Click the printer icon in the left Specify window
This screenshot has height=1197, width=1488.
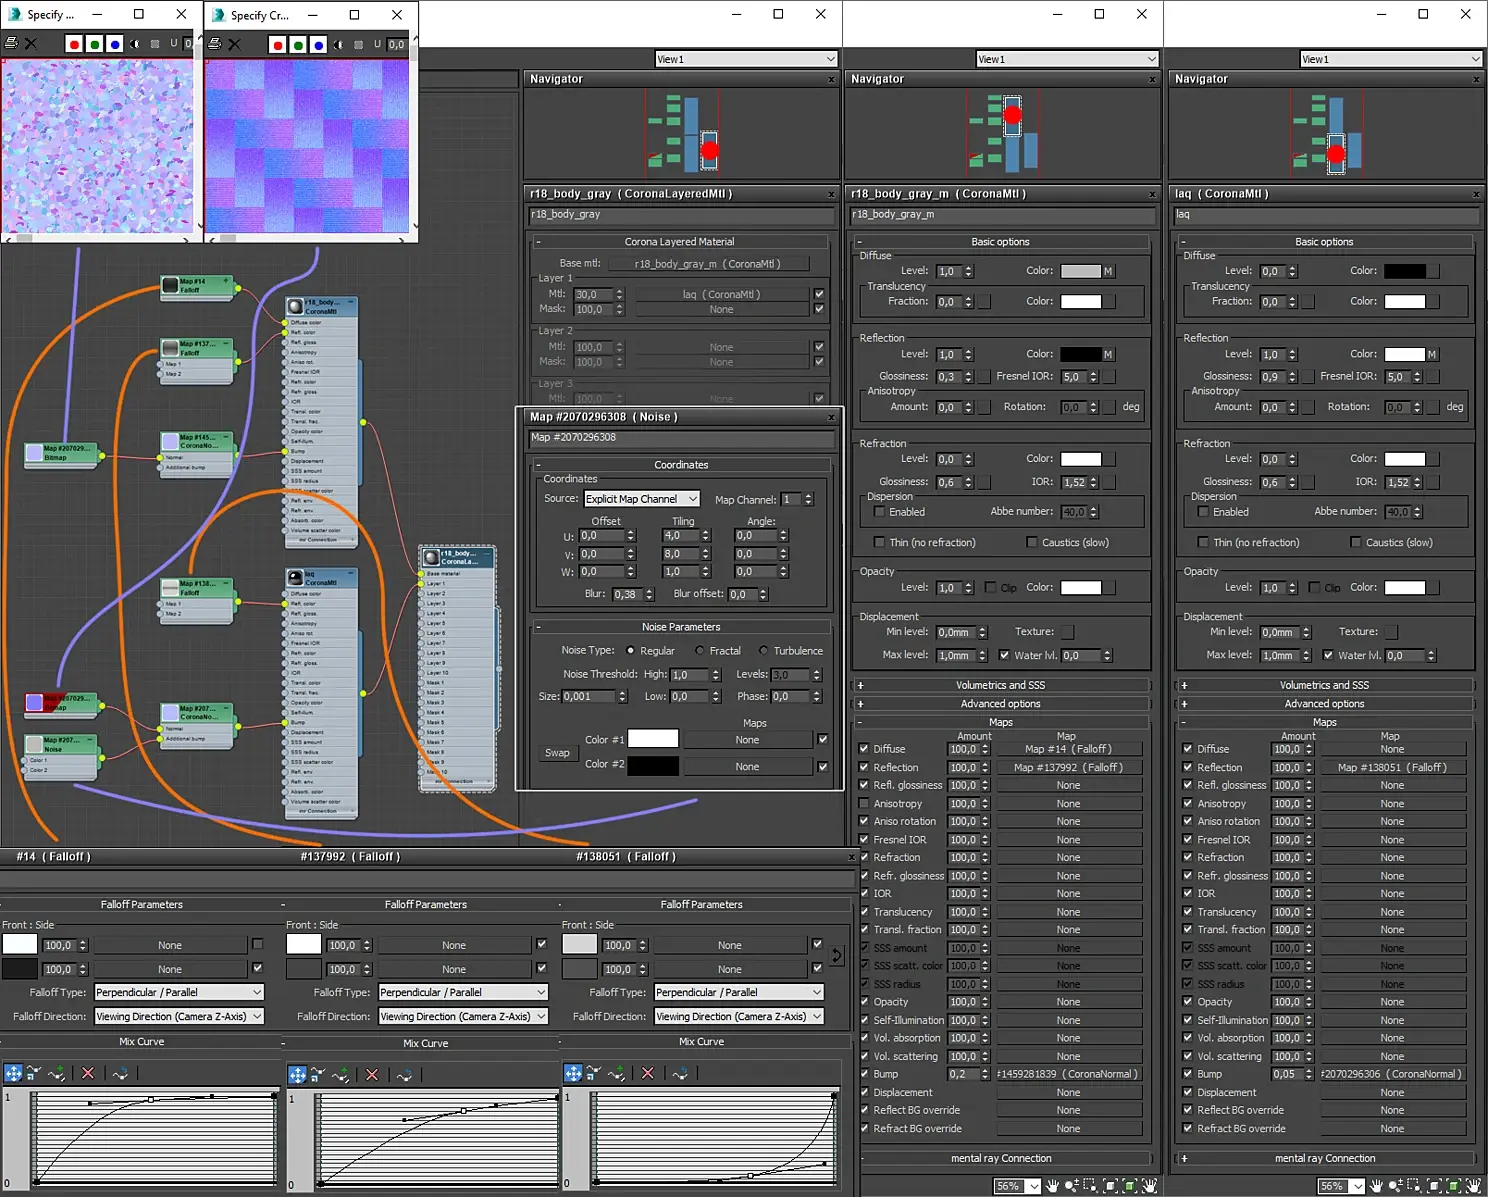11,43
